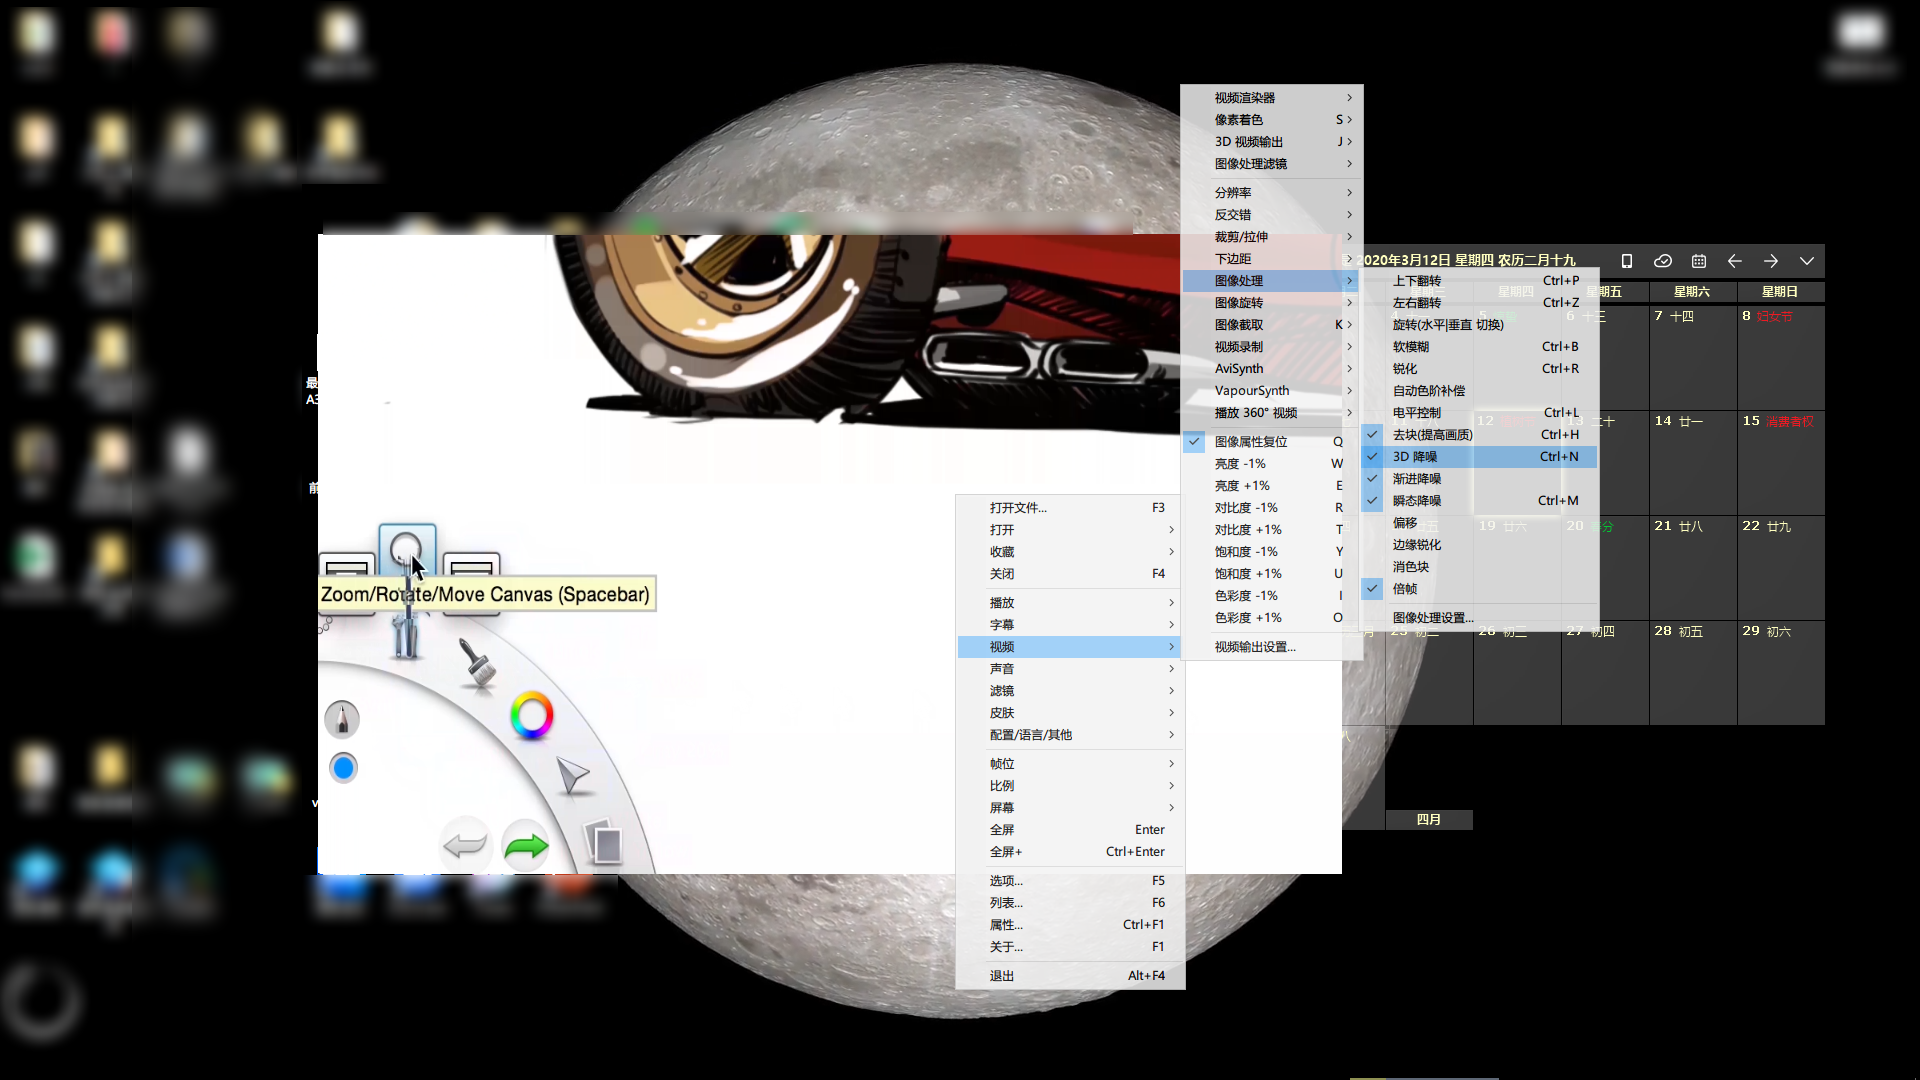1920x1080 pixels.
Task: Expand the VapourSynth submenu
Action: coord(1270,391)
